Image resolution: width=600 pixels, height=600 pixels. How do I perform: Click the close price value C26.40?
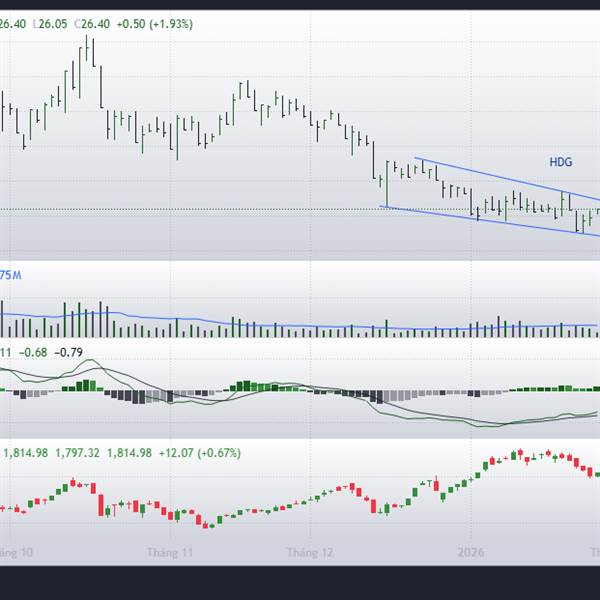click(92, 24)
